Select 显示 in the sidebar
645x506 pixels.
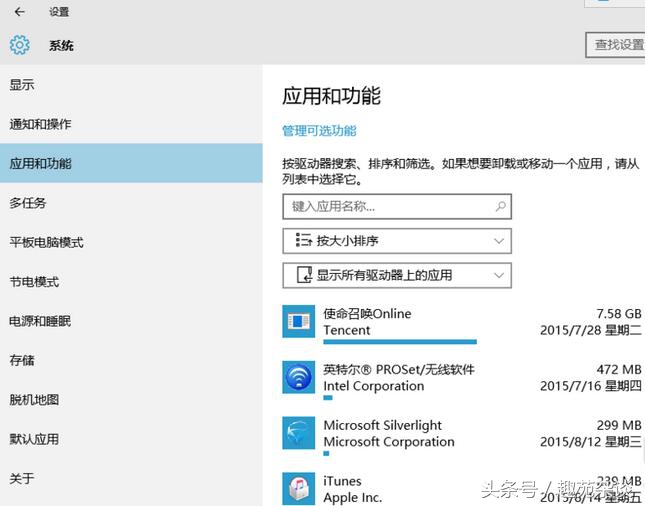[131, 85]
